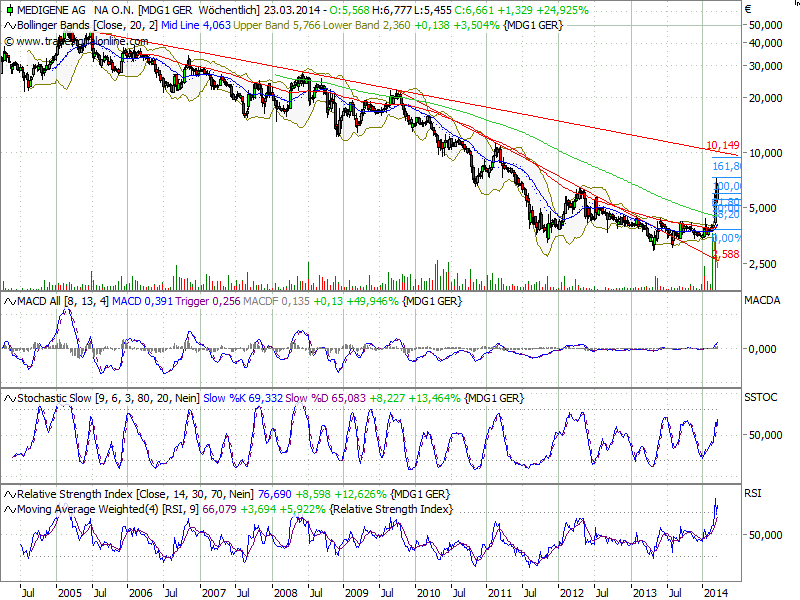The height and width of the screenshot is (600, 800).
Task: Click the Mid Line 4,063 value
Action: pyautogui.click(x=196, y=26)
